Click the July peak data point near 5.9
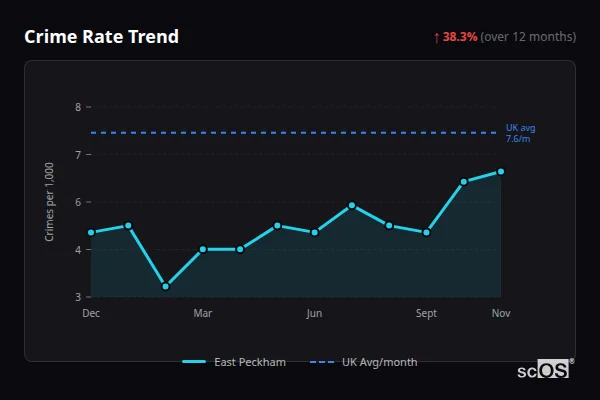600x400 pixels. pyautogui.click(x=352, y=206)
